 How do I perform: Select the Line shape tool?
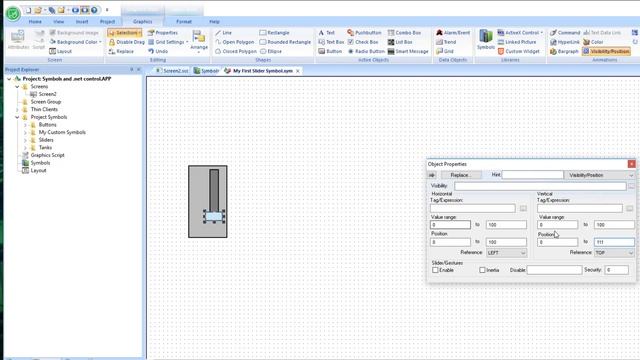coord(223,33)
